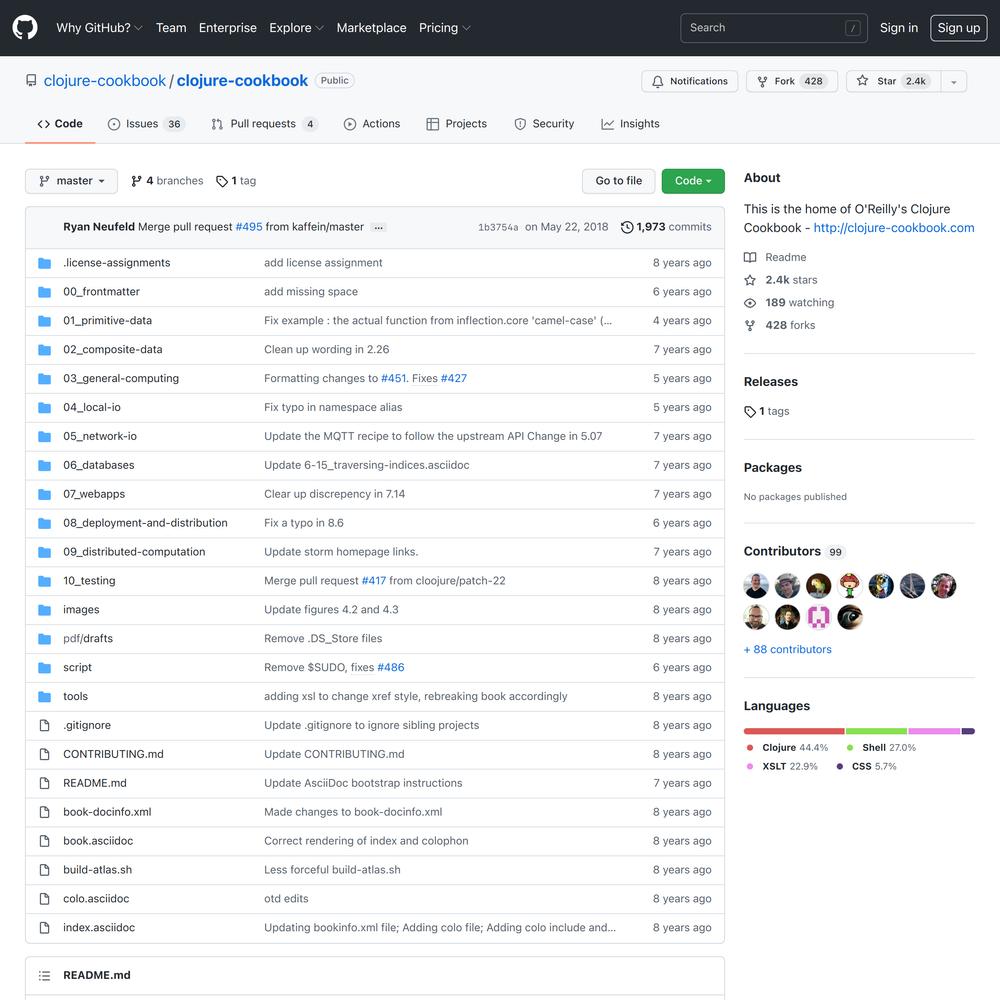The width and height of the screenshot is (1000, 1000).
Task: Click the Enterprise menu item
Action: (228, 28)
